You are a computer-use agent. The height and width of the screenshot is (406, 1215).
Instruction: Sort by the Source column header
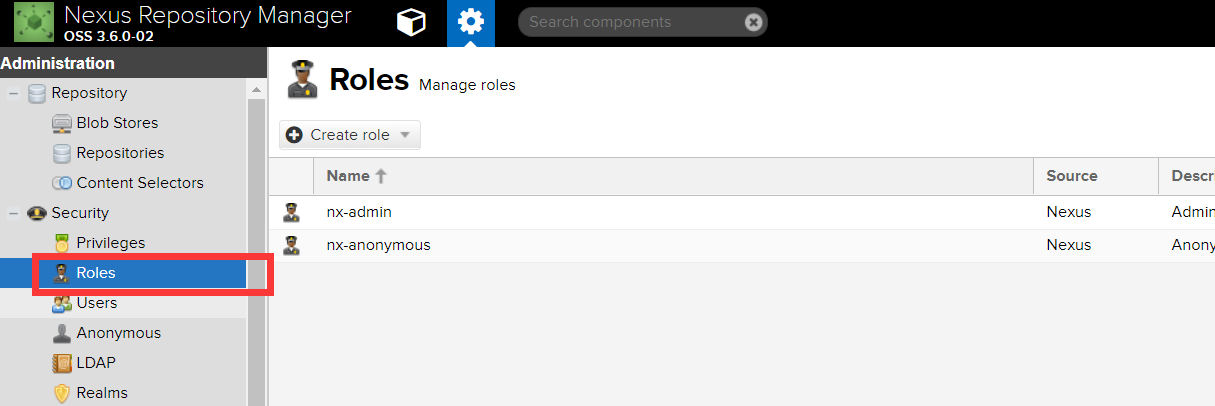coord(1071,176)
